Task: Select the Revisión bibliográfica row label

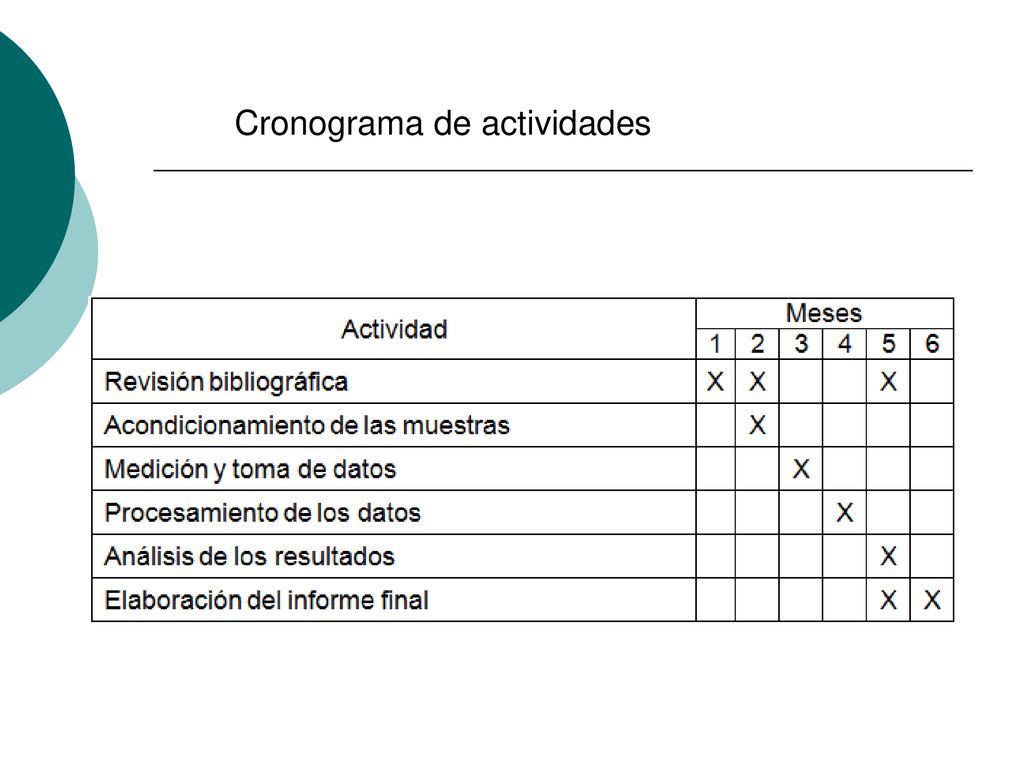Action: (x=226, y=382)
